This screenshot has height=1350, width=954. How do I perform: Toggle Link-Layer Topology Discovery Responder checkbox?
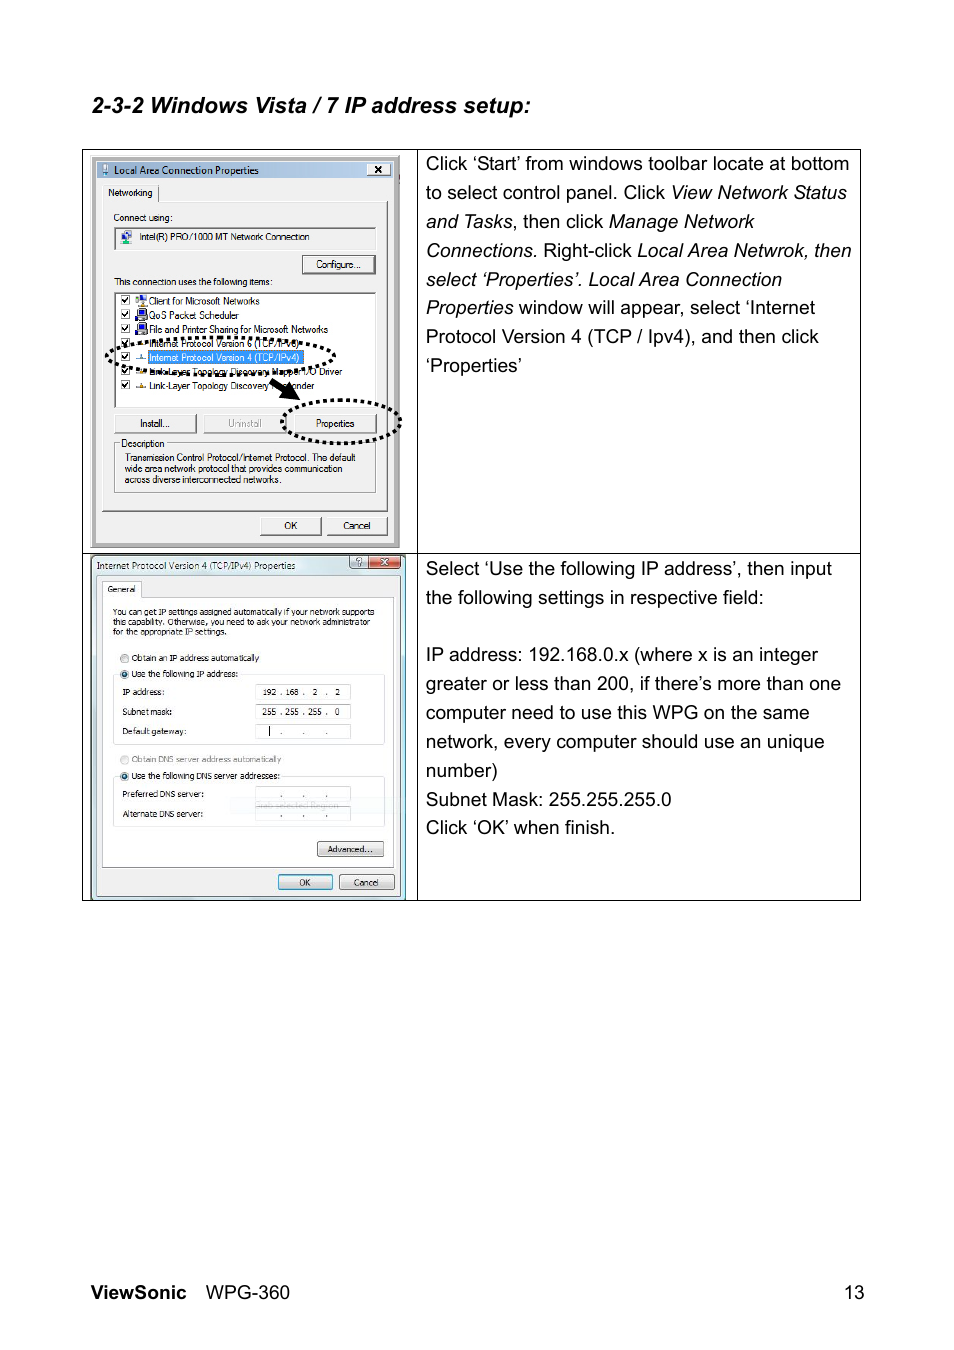click(125, 385)
